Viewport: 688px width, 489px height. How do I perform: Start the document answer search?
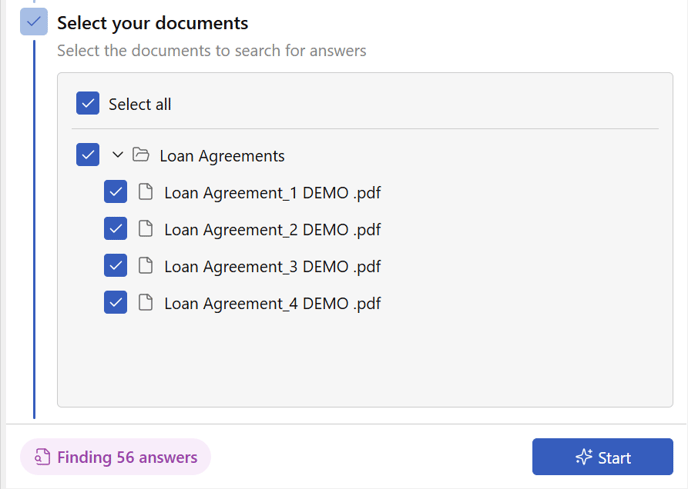(x=602, y=457)
